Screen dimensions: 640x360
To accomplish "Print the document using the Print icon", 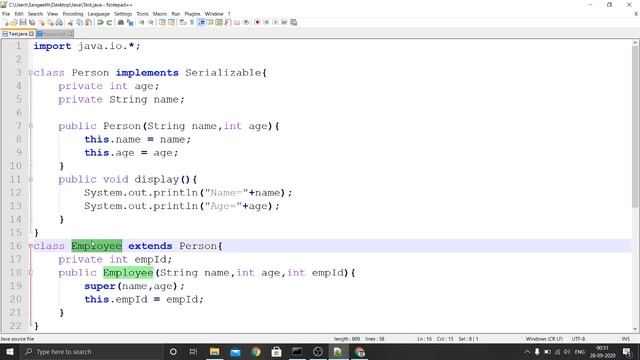I will tap(59, 22).
